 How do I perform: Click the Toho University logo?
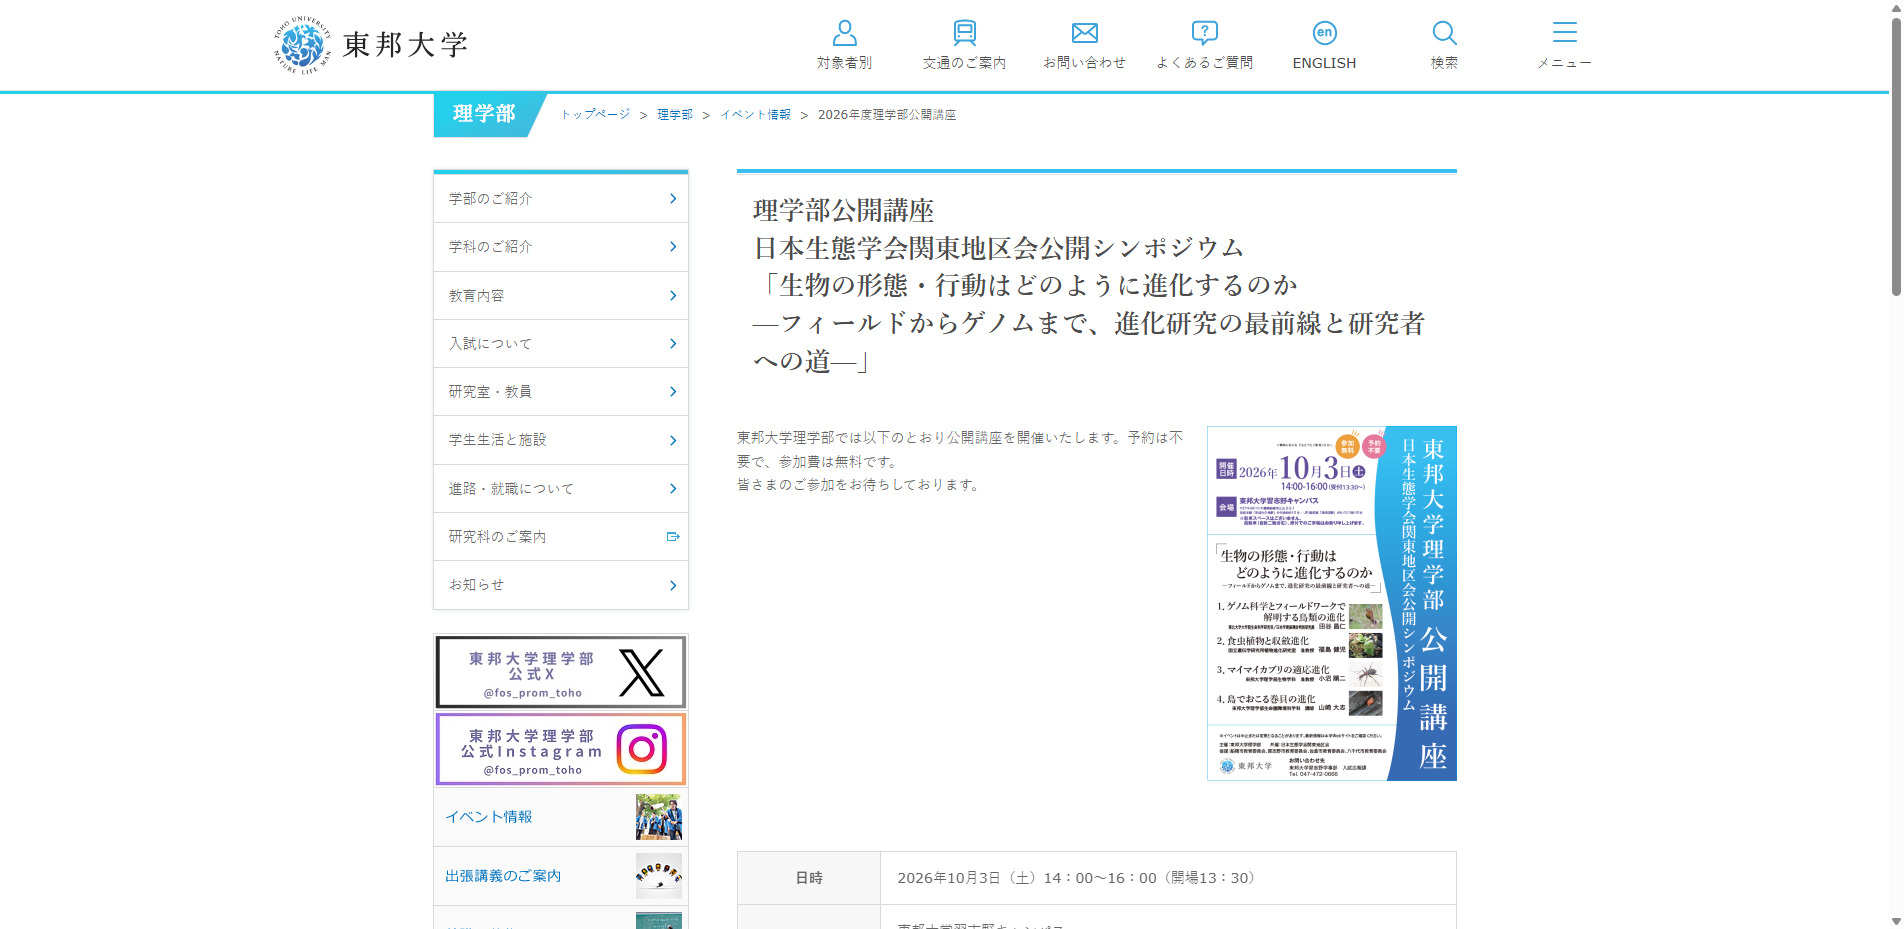point(371,45)
